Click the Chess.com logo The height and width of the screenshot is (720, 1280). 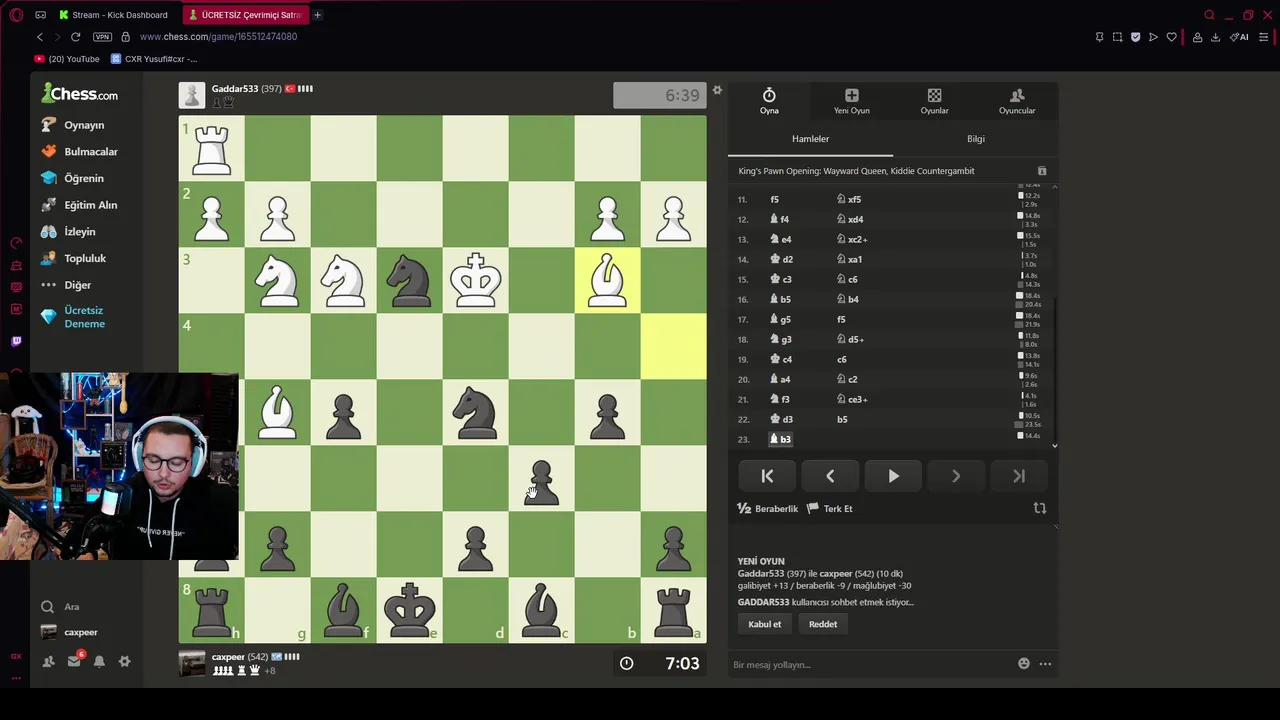(80, 94)
